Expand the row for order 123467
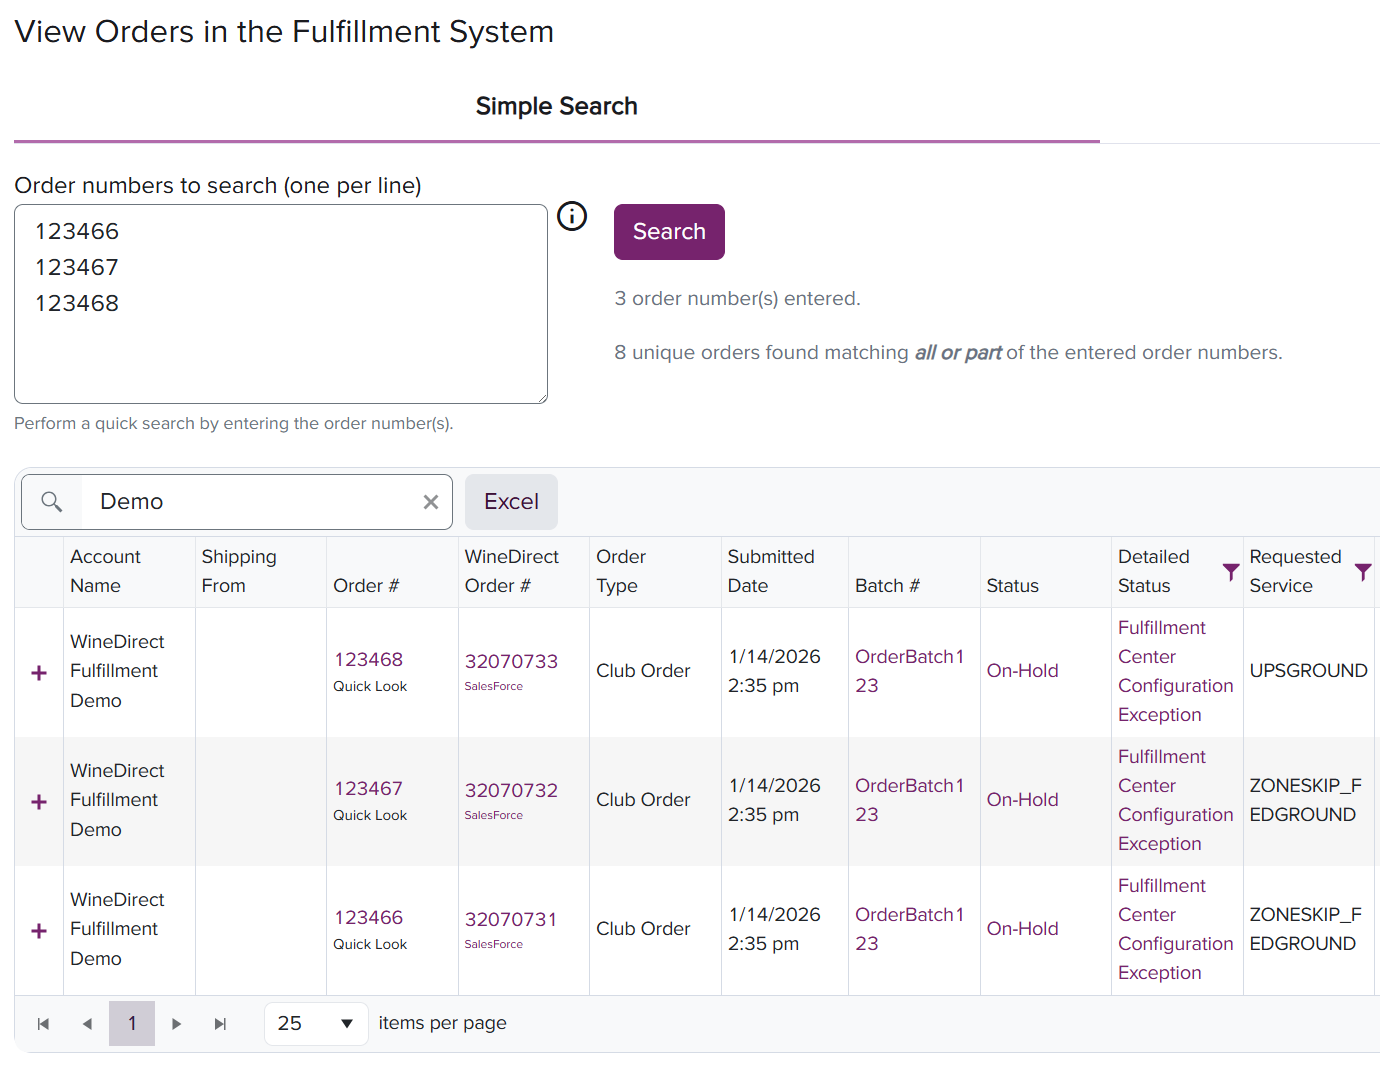 [x=39, y=802]
